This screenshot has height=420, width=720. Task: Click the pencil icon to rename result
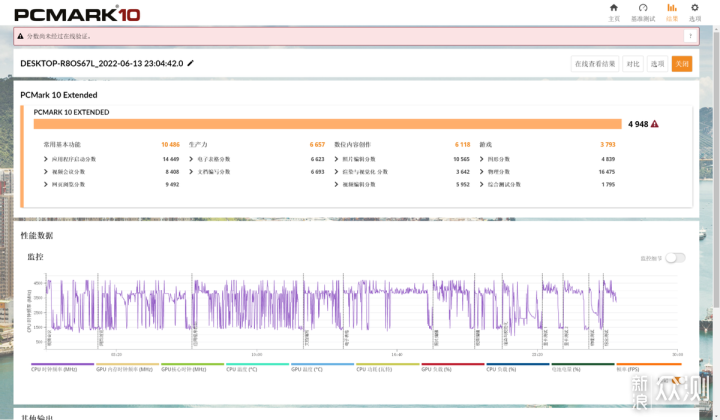click(x=191, y=63)
